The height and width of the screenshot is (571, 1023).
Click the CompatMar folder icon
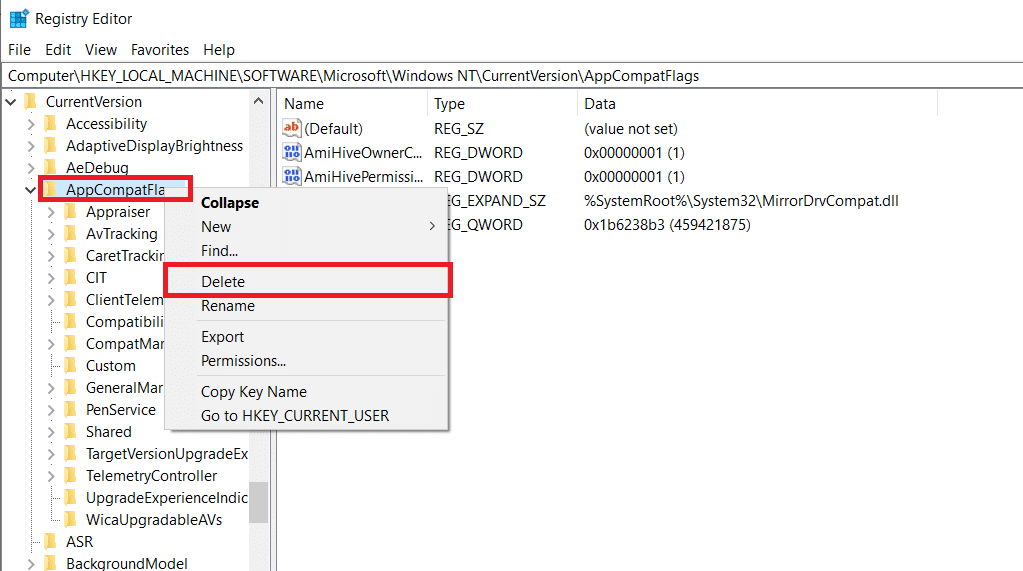(70, 343)
